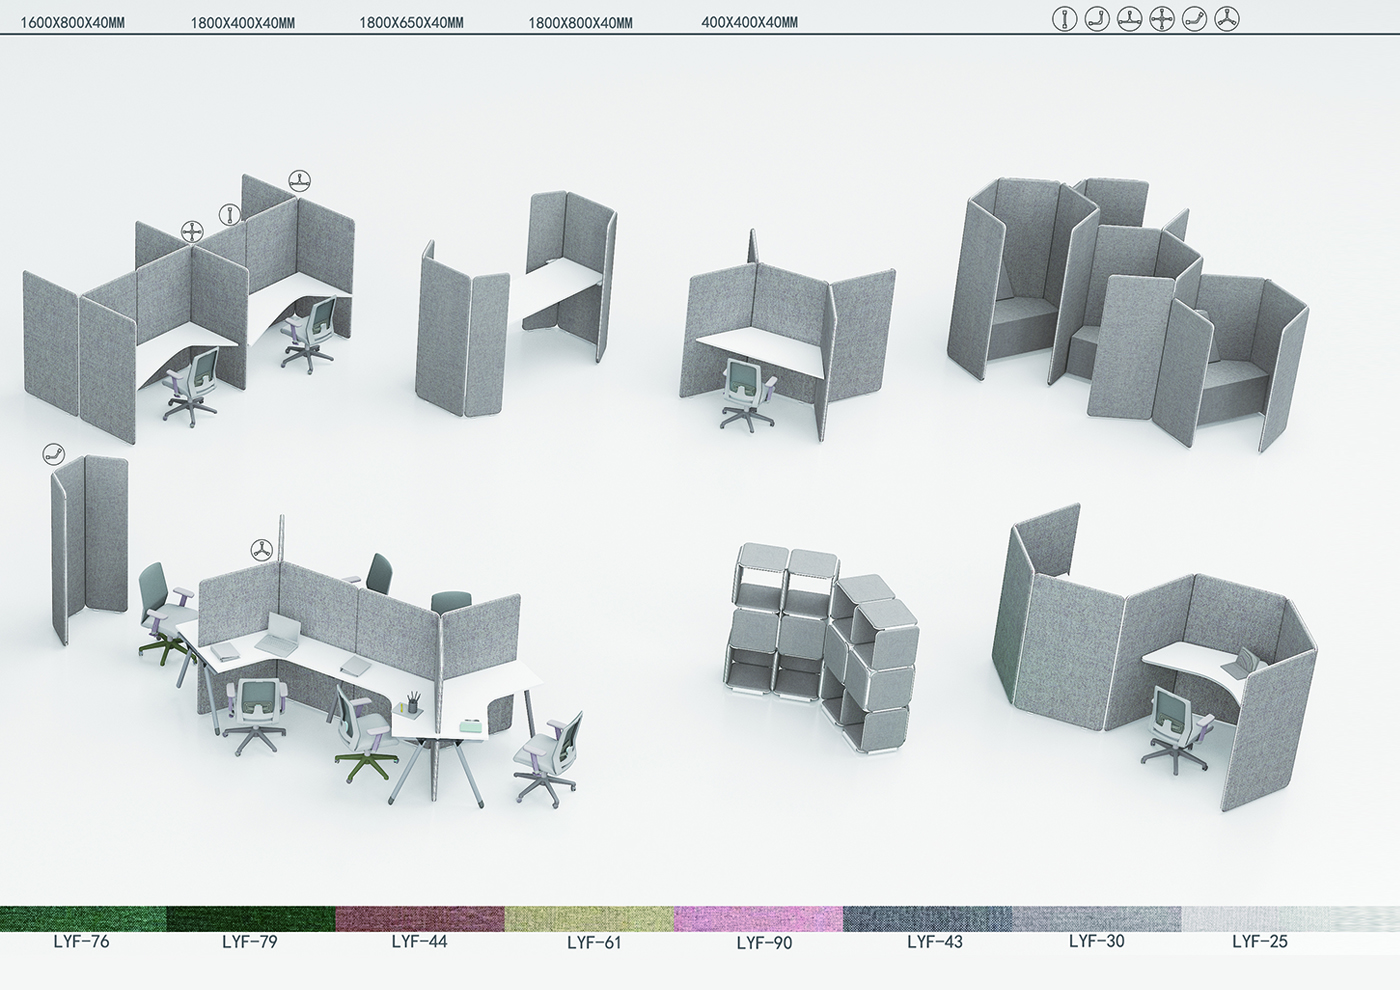Choose the LYF-90 pink fabric swatch
The image size is (1400, 990).
(758, 919)
